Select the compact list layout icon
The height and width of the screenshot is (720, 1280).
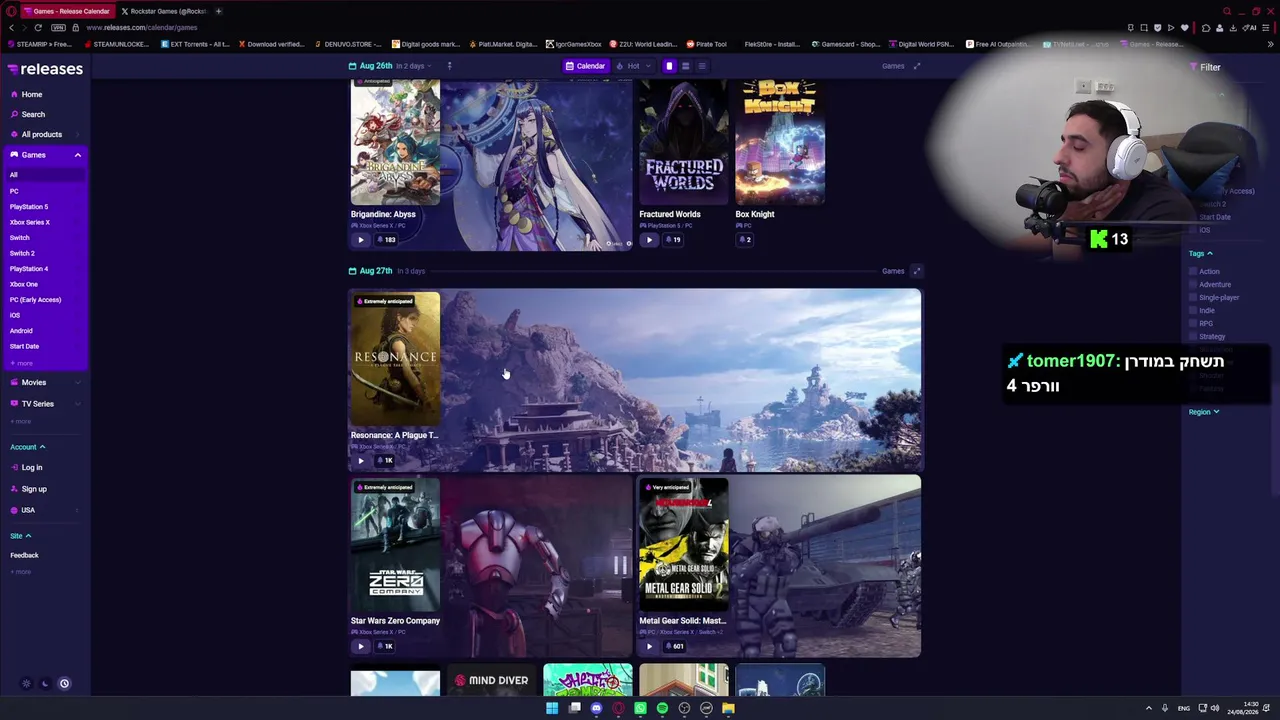click(x=701, y=66)
